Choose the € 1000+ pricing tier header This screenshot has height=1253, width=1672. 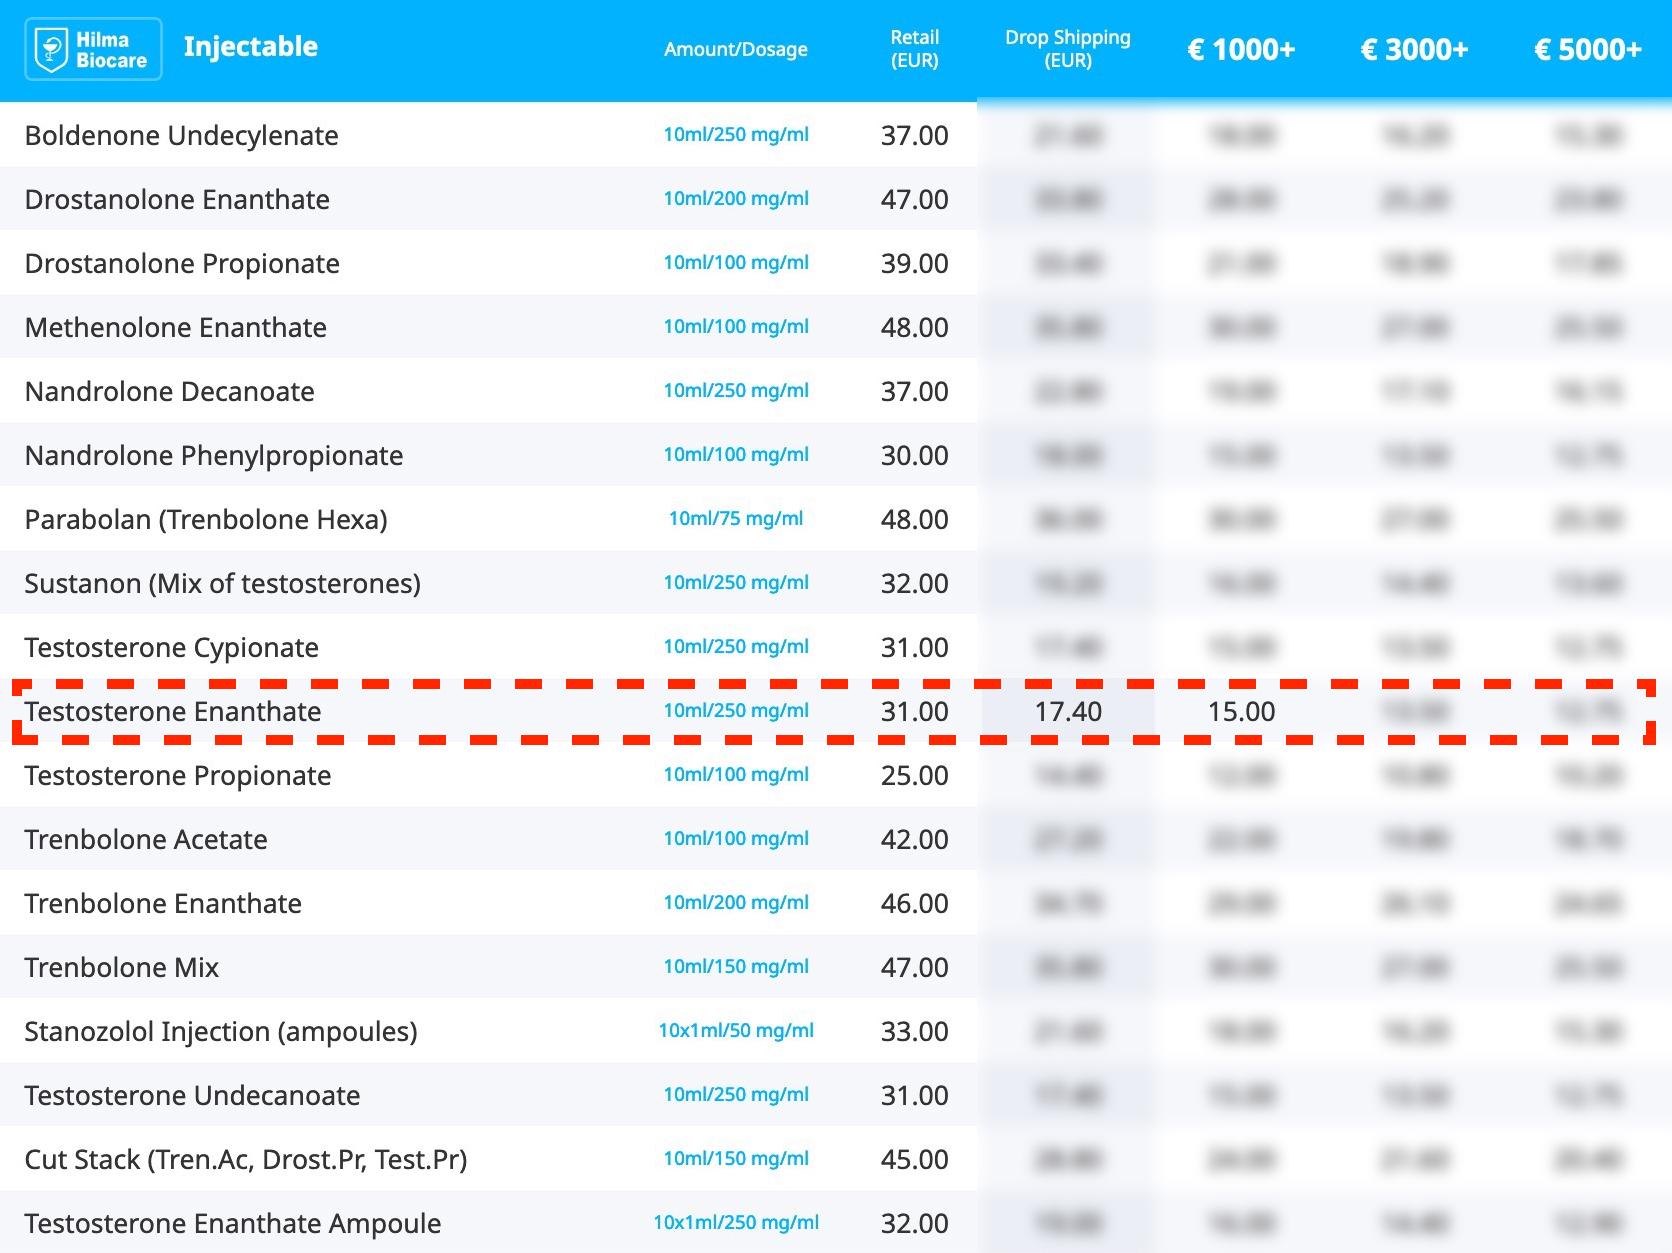coord(1241,49)
